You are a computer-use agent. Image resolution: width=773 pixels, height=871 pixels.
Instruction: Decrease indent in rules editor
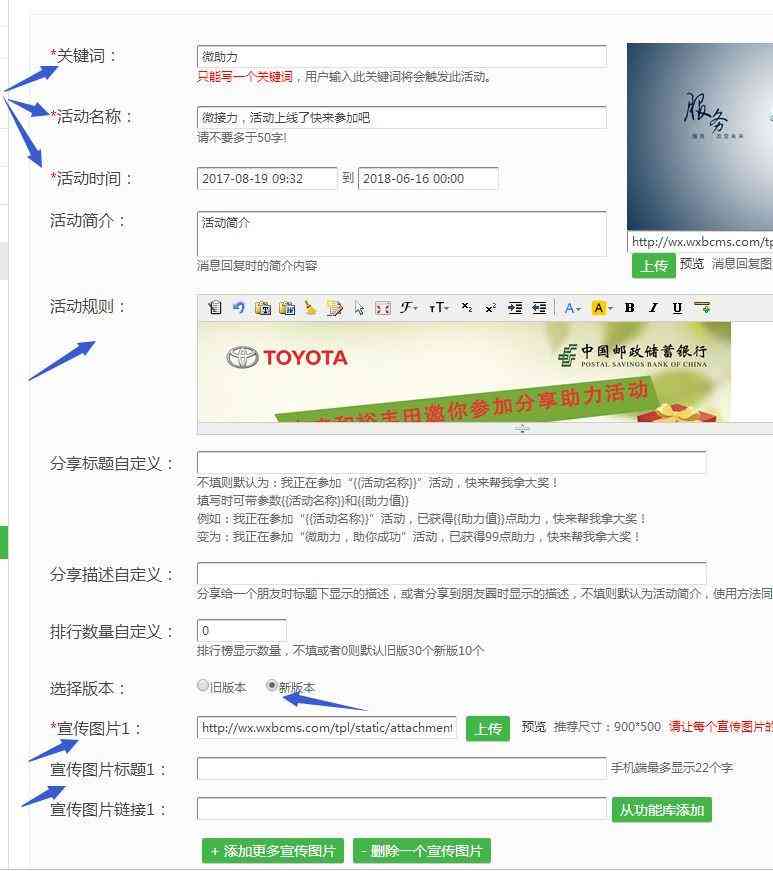point(539,308)
